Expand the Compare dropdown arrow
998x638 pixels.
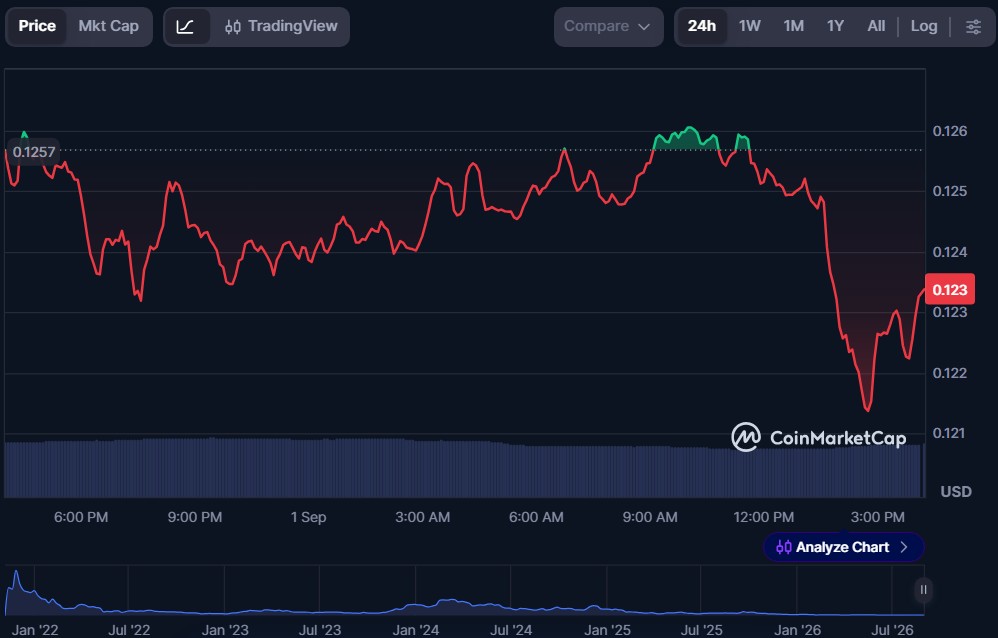[x=643, y=27]
